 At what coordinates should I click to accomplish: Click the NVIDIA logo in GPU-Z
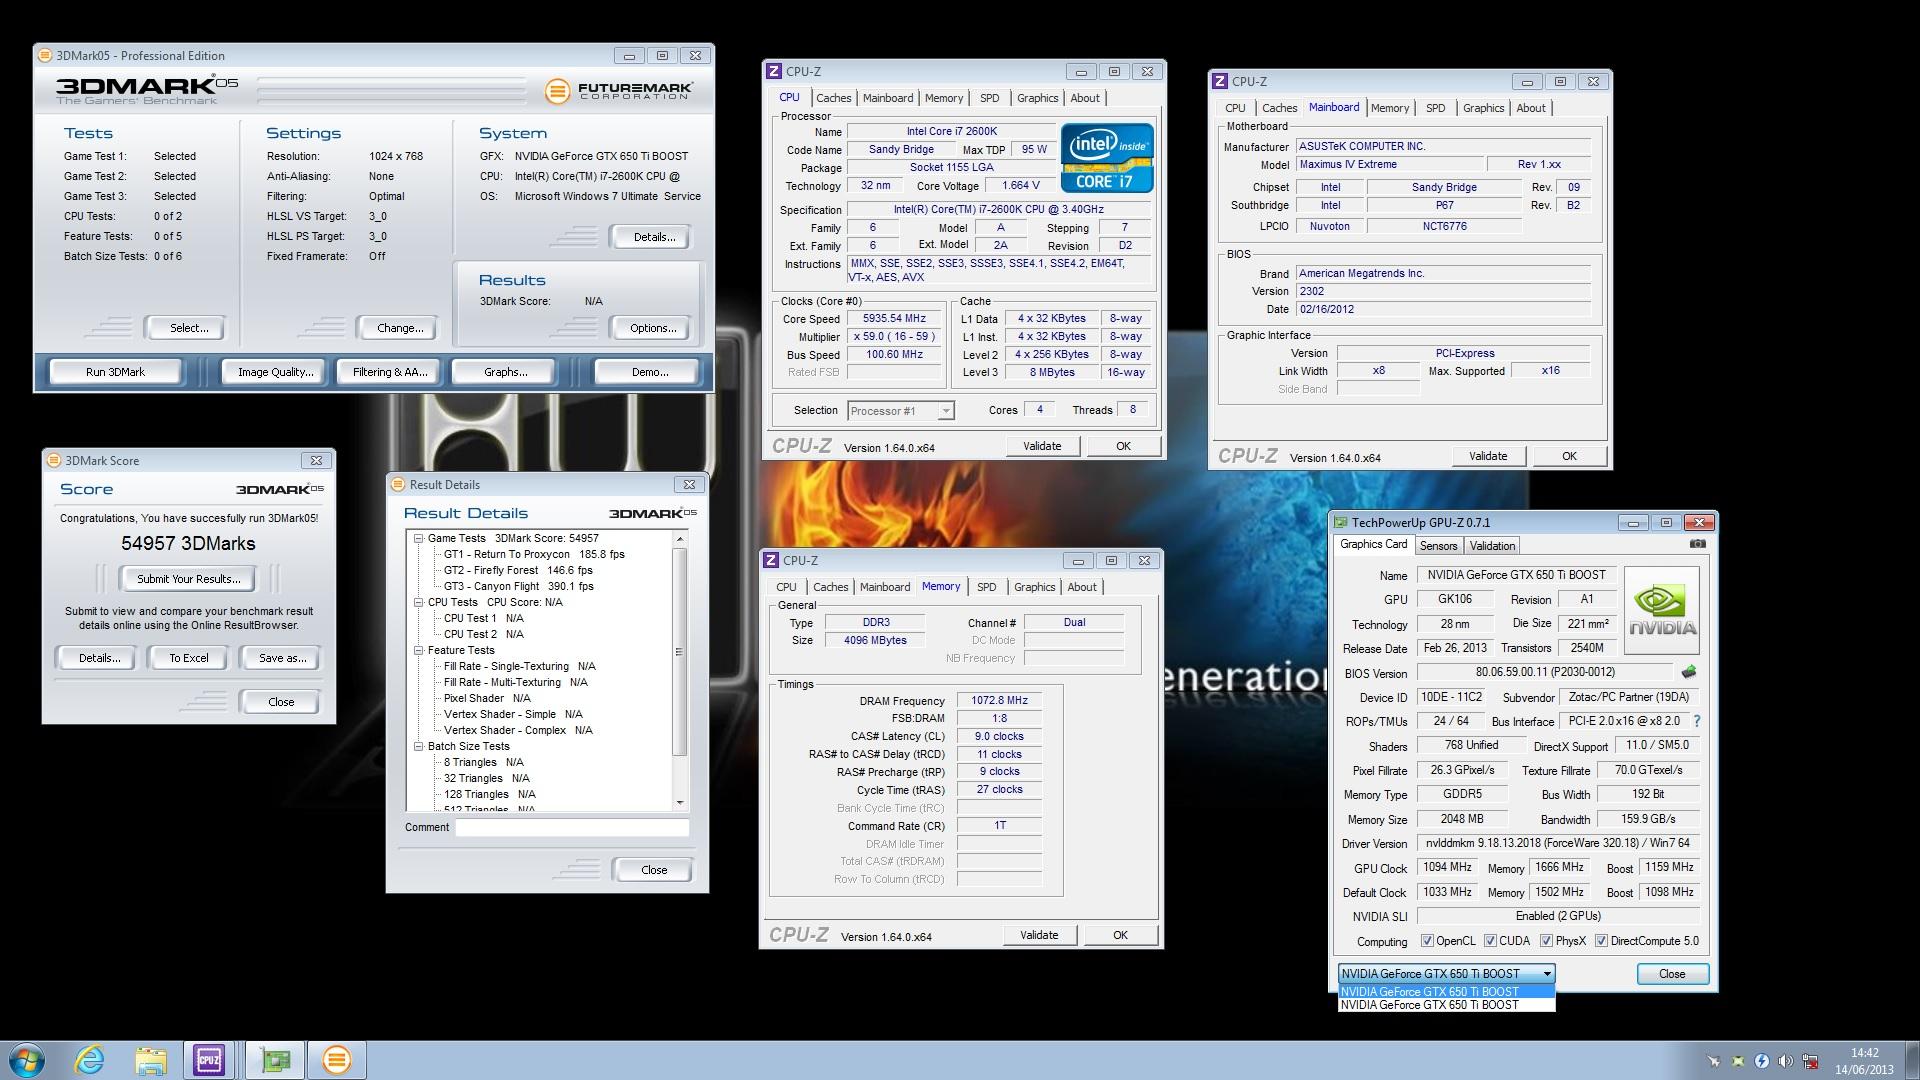pos(1662,610)
